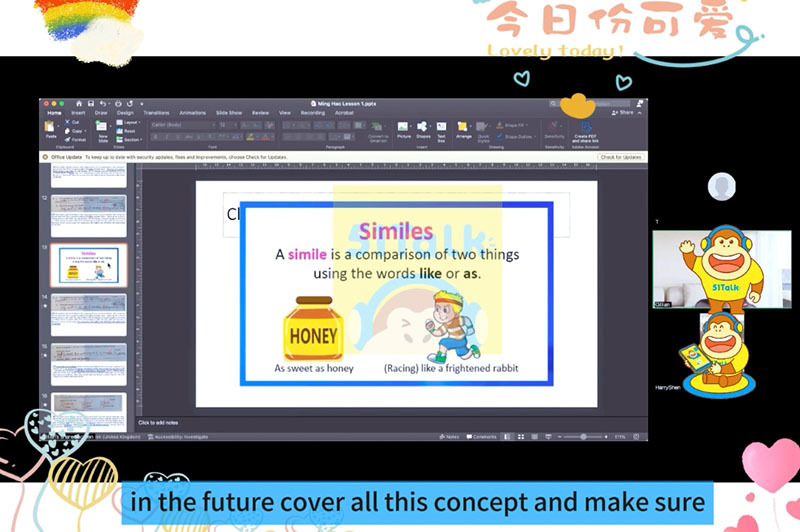Insert a Text Box
The width and height of the screenshot is (800, 532).
tap(441, 131)
